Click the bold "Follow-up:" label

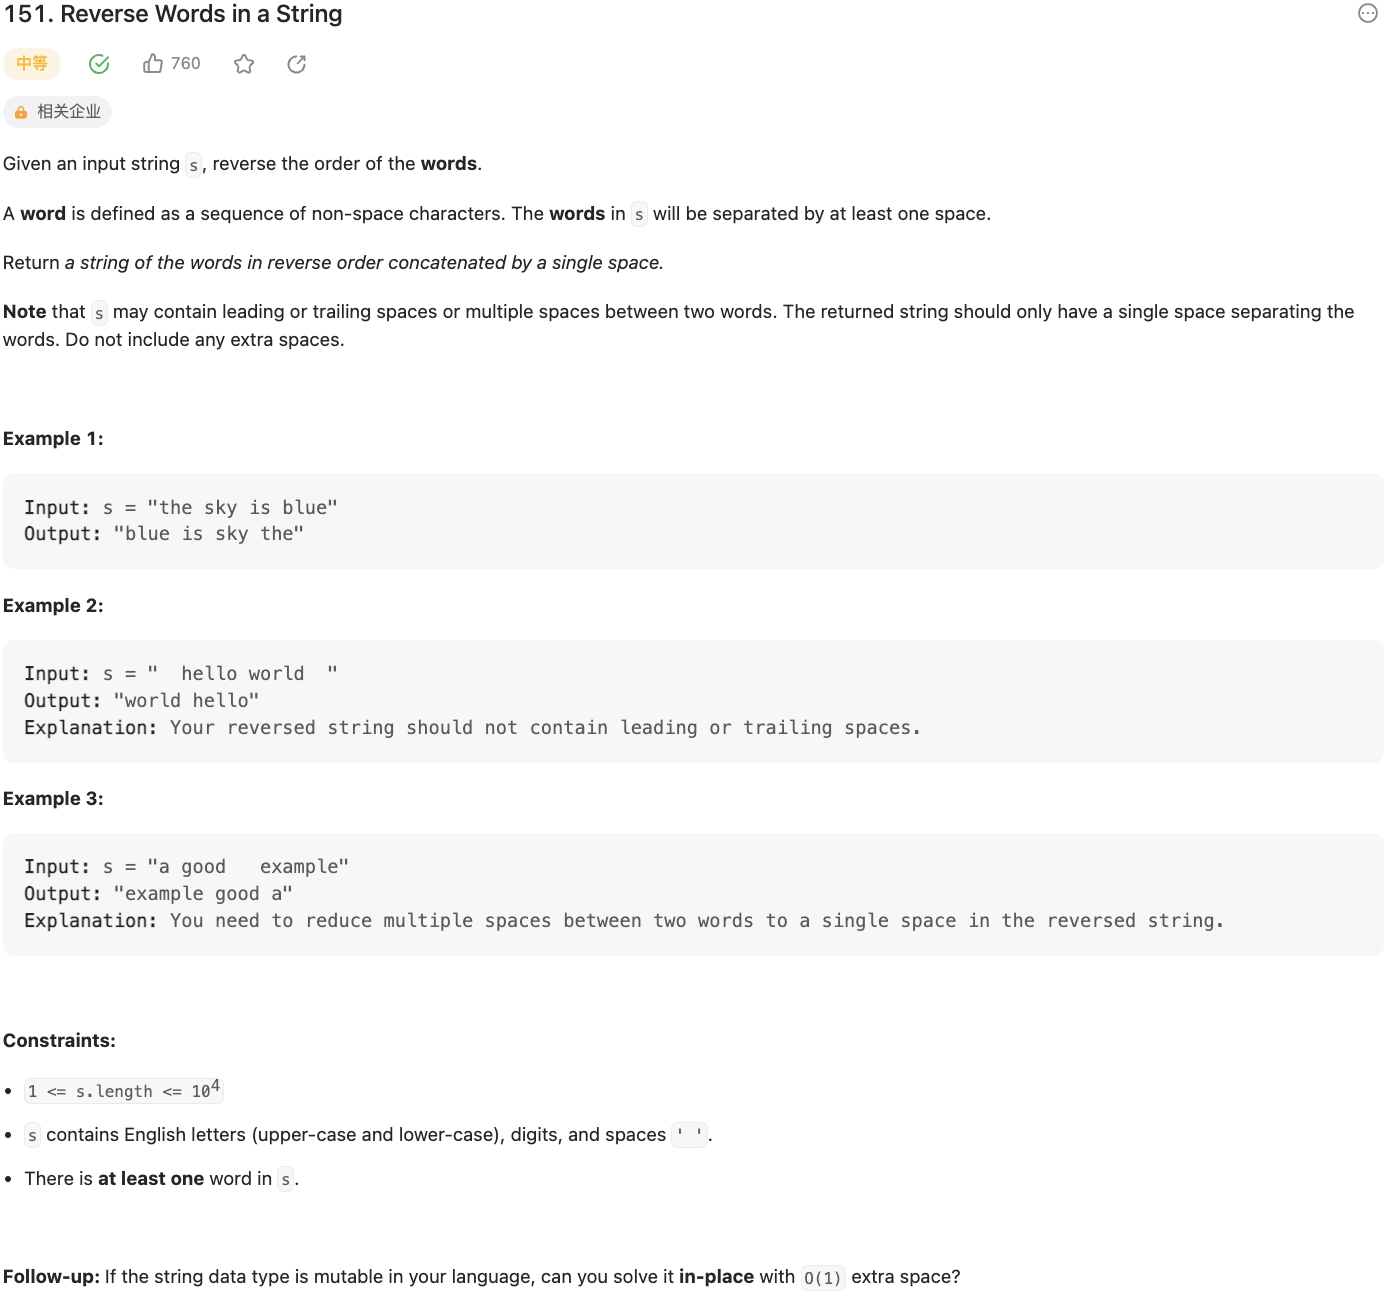click(x=52, y=1277)
